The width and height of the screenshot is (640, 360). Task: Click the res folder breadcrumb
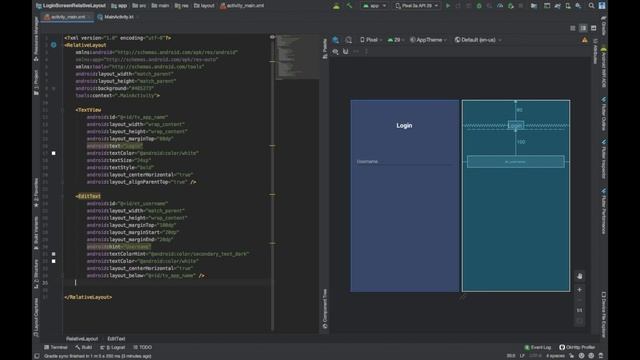182,6
